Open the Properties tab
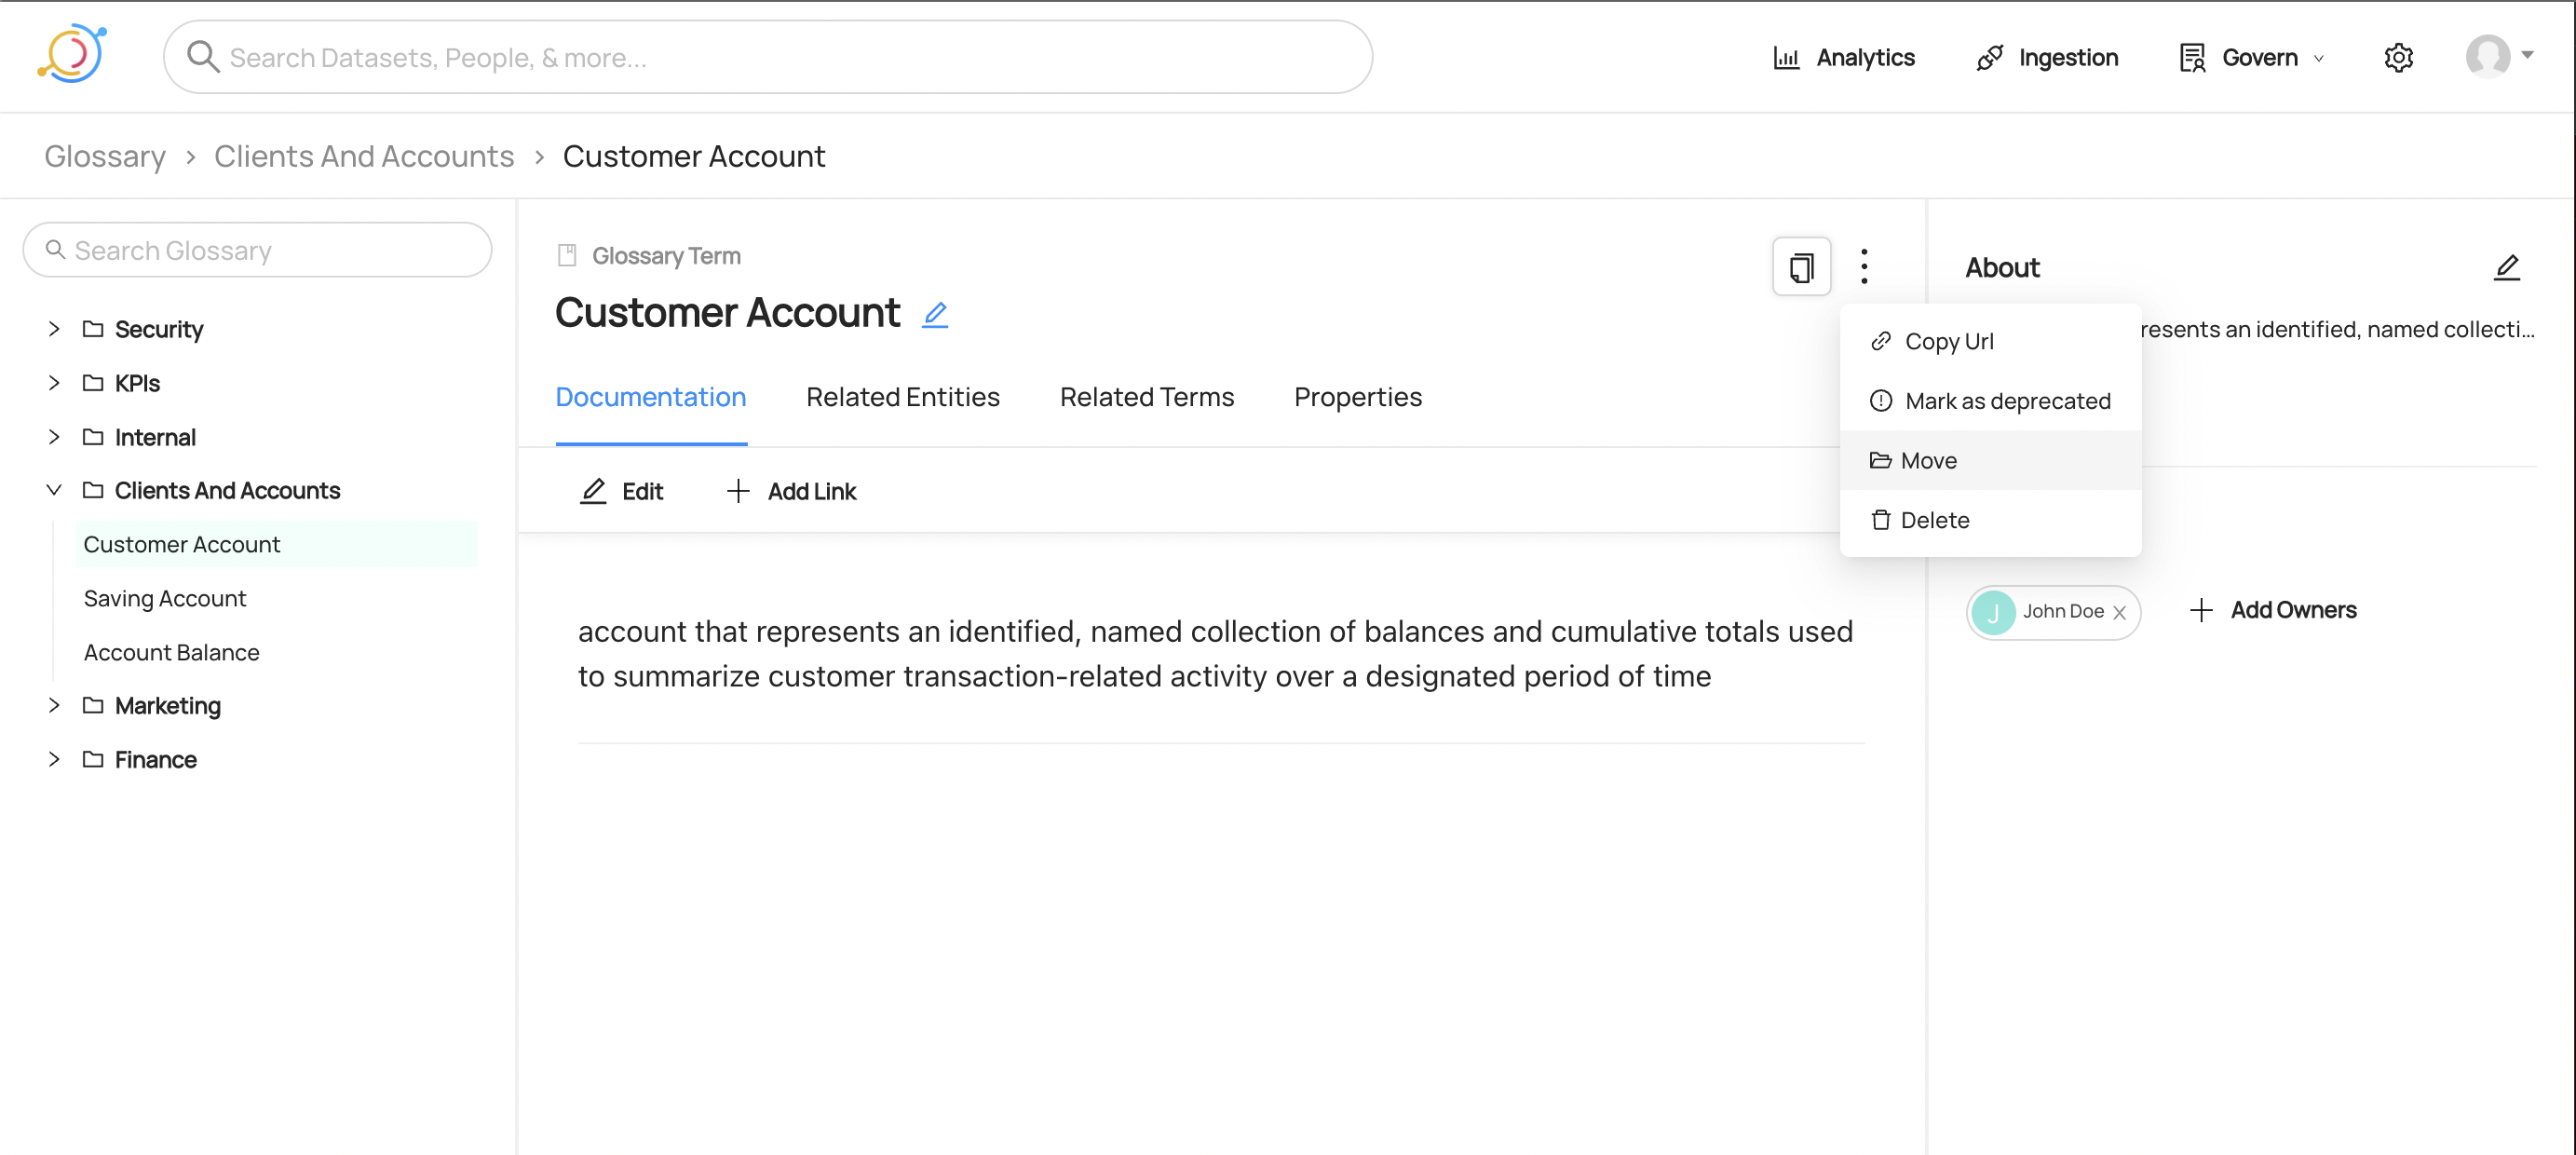2576x1155 pixels. 1357,397
